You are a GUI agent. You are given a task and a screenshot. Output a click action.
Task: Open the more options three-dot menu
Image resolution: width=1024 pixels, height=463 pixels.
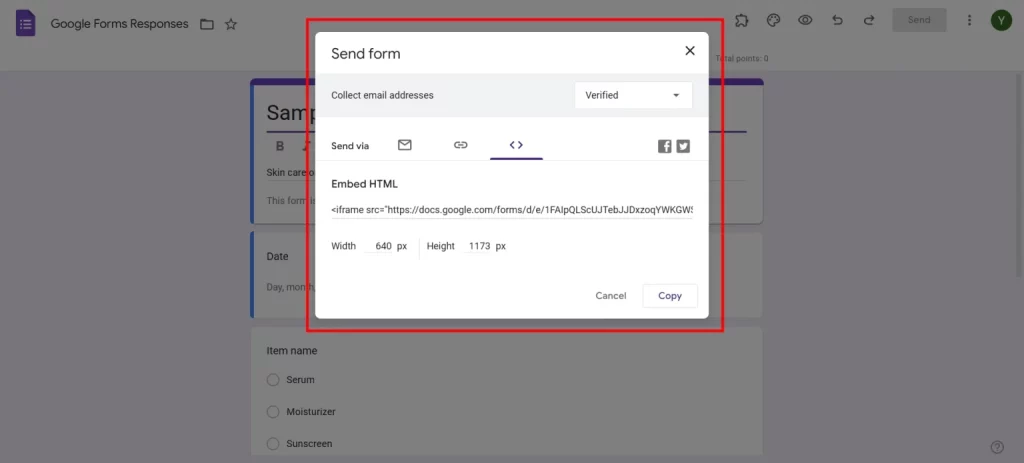(969, 20)
